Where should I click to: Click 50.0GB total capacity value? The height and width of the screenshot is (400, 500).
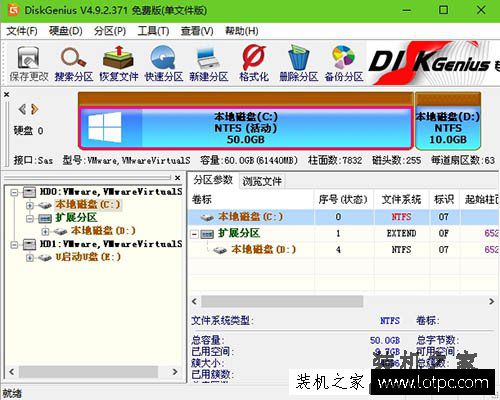(385, 340)
